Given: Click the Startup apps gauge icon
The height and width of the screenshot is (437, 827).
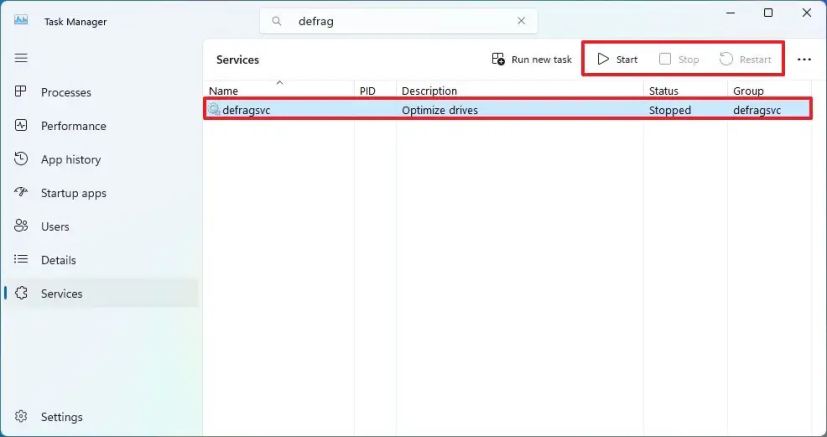Looking at the screenshot, I should (x=21, y=192).
